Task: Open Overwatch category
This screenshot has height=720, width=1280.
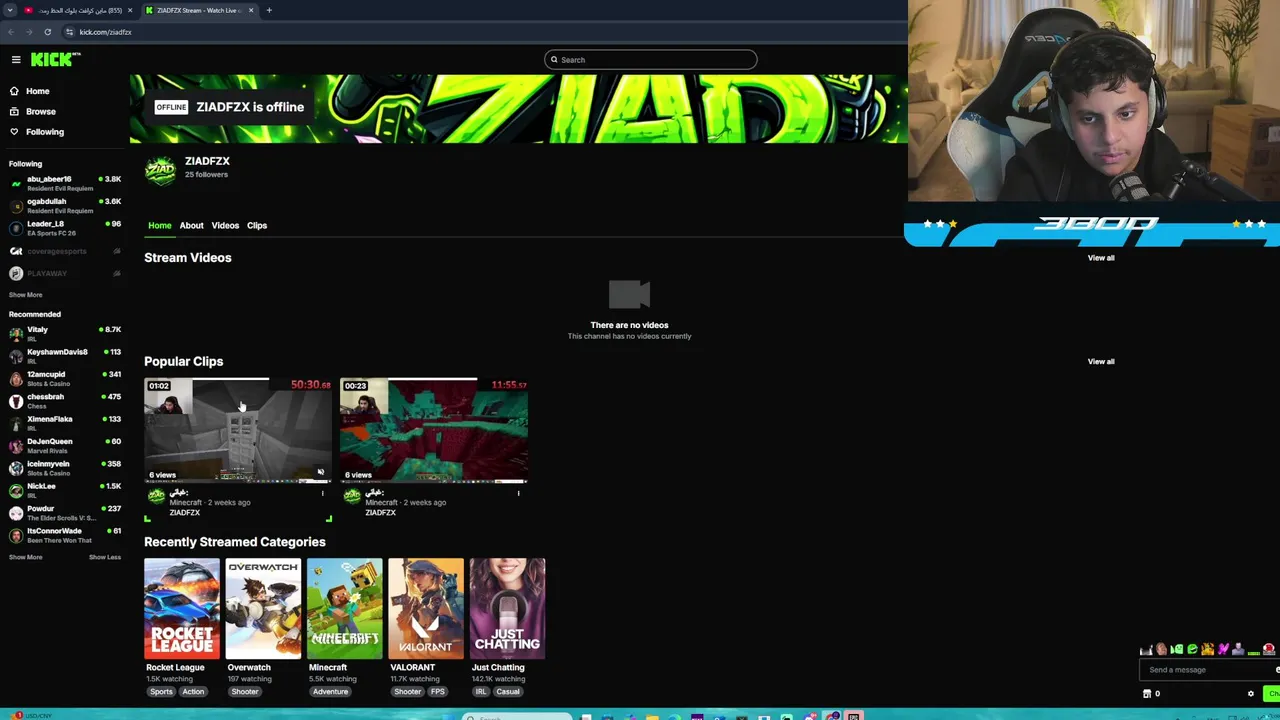Action: [263, 609]
